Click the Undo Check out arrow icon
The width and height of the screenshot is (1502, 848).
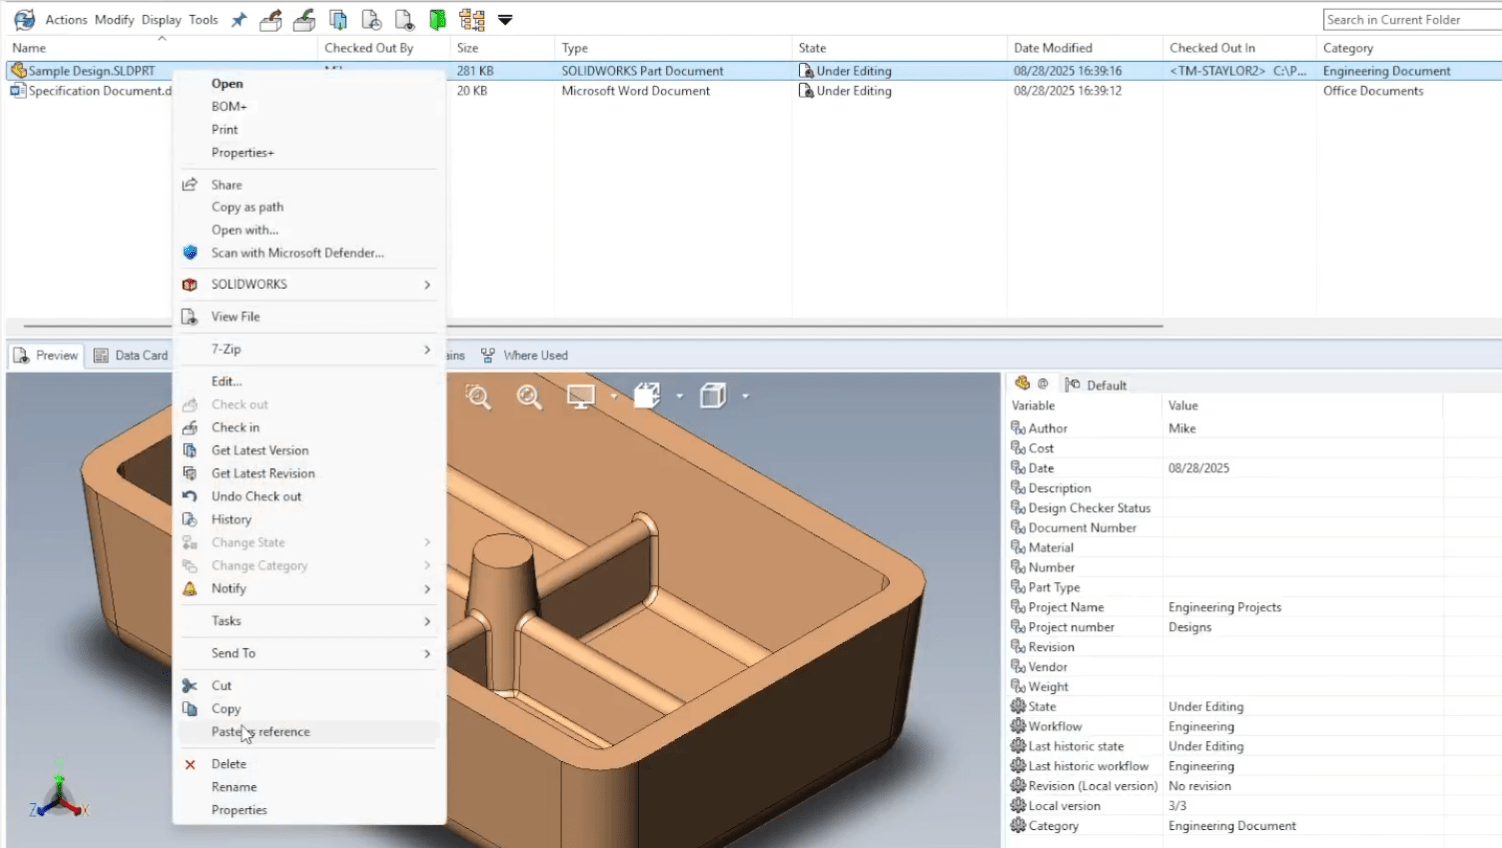pyautogui.click(x=190, y=496)
